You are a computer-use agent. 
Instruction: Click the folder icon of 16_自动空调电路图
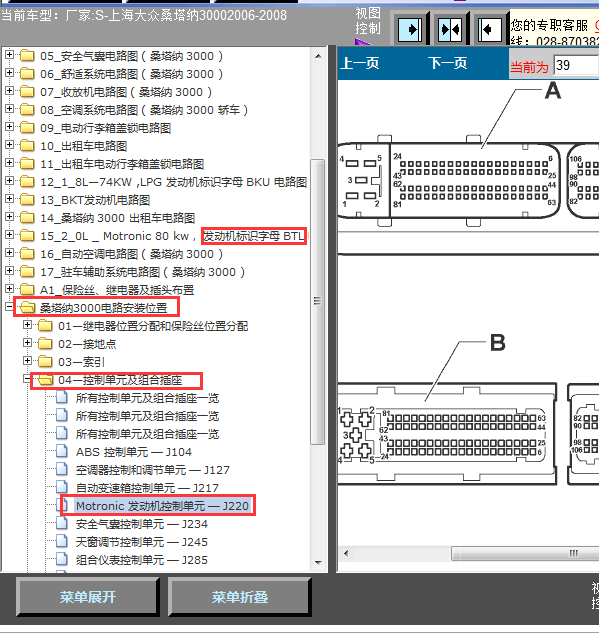point(27,254)
